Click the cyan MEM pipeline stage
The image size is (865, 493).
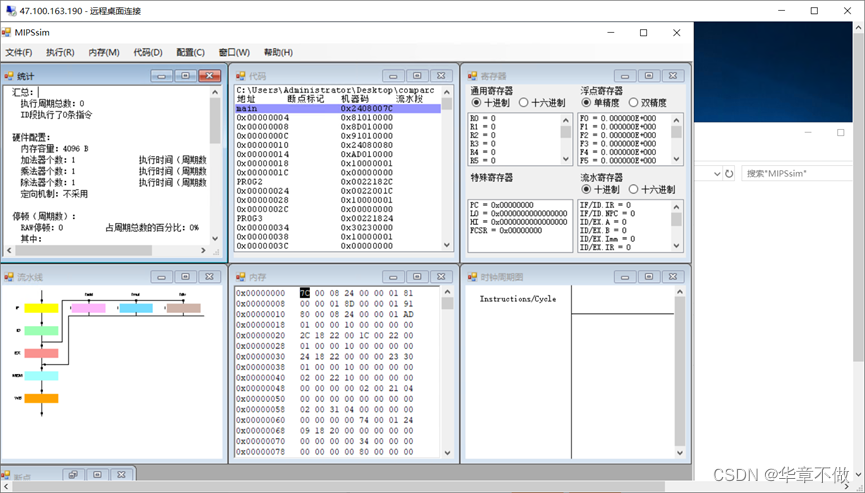click(41, 376)
